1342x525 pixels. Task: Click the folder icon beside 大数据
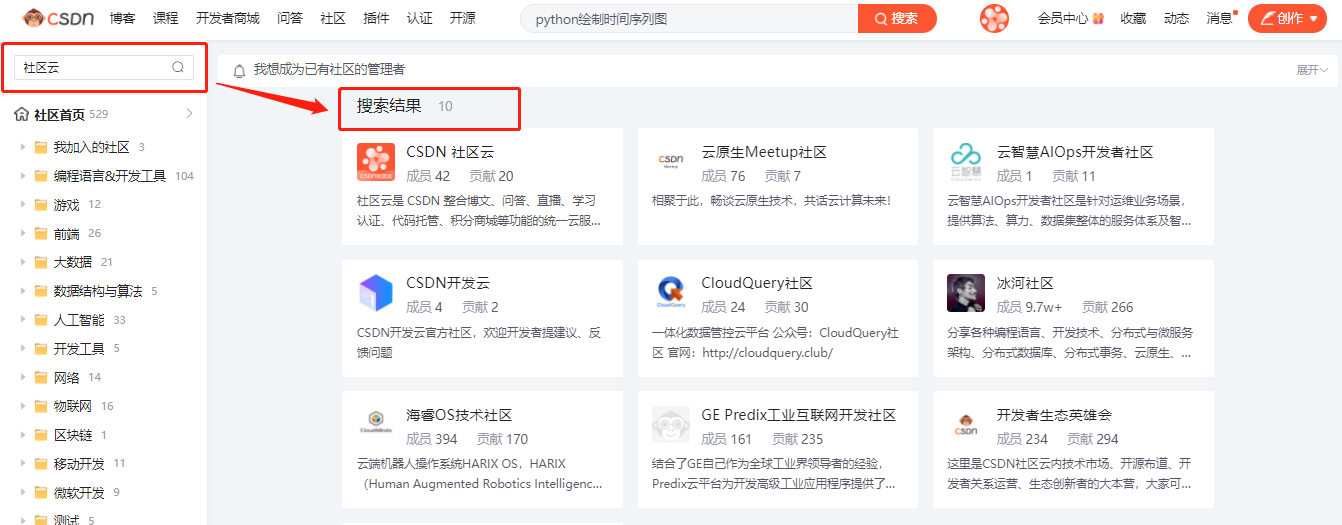tap(41, 262)
